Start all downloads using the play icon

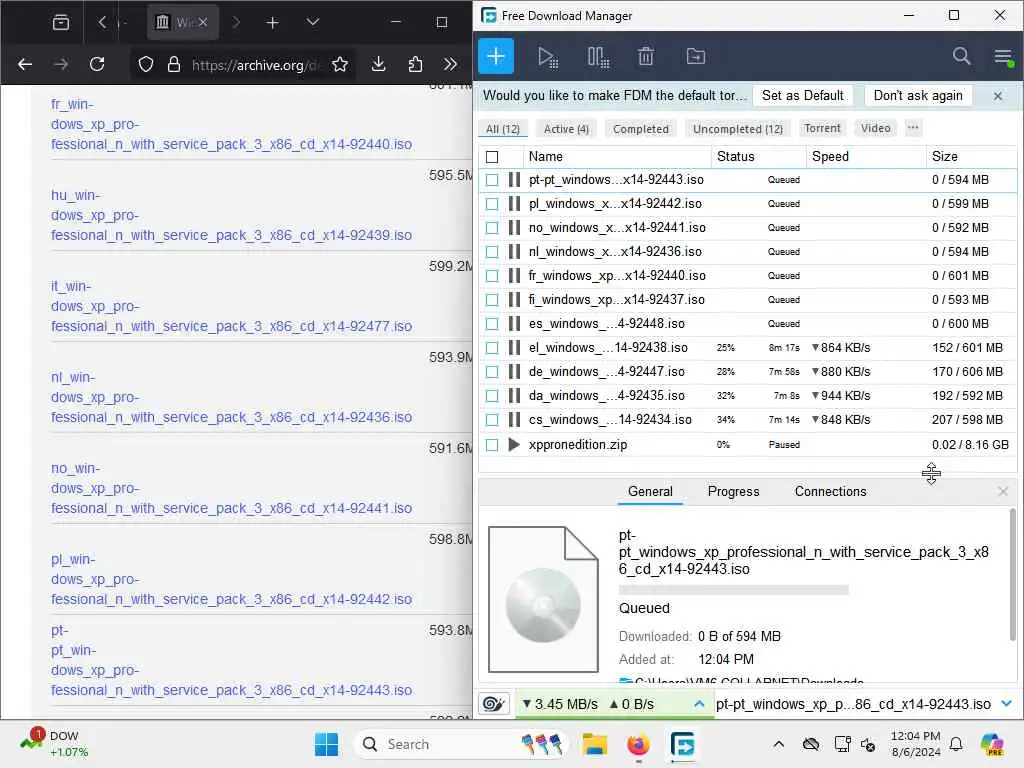pyautogui.click(x=547, y=57)
